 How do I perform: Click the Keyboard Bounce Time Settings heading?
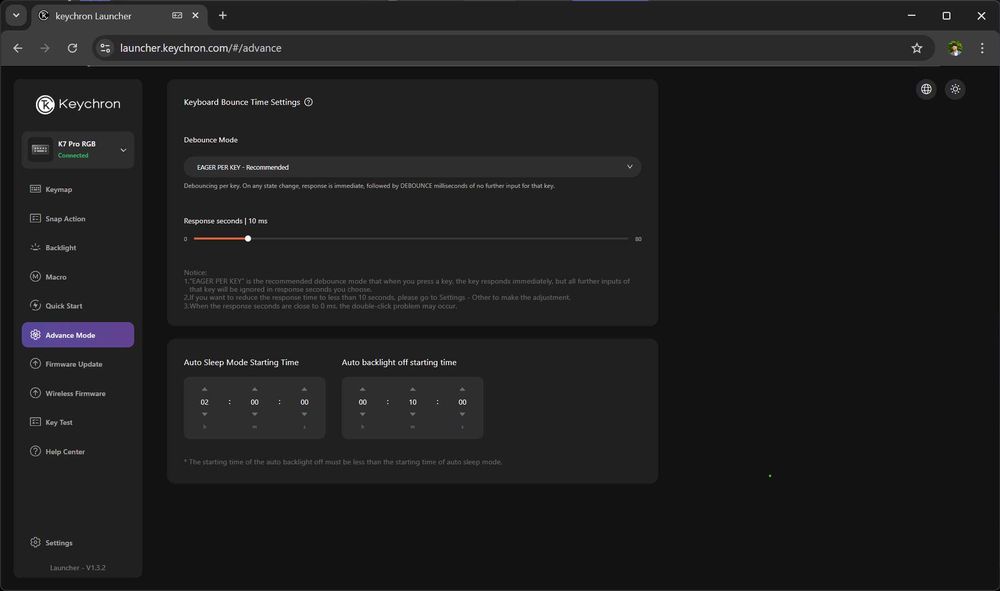[242, 102]
